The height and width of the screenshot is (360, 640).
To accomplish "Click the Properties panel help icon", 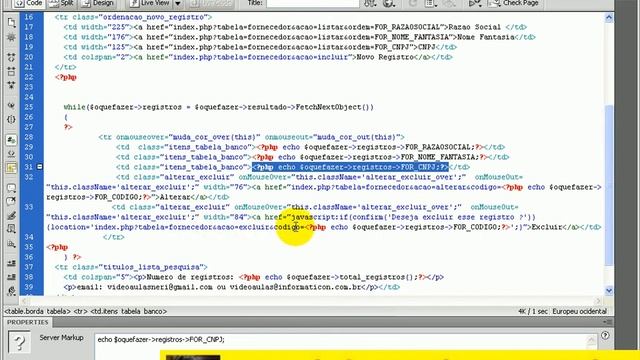I will point(605,335).
